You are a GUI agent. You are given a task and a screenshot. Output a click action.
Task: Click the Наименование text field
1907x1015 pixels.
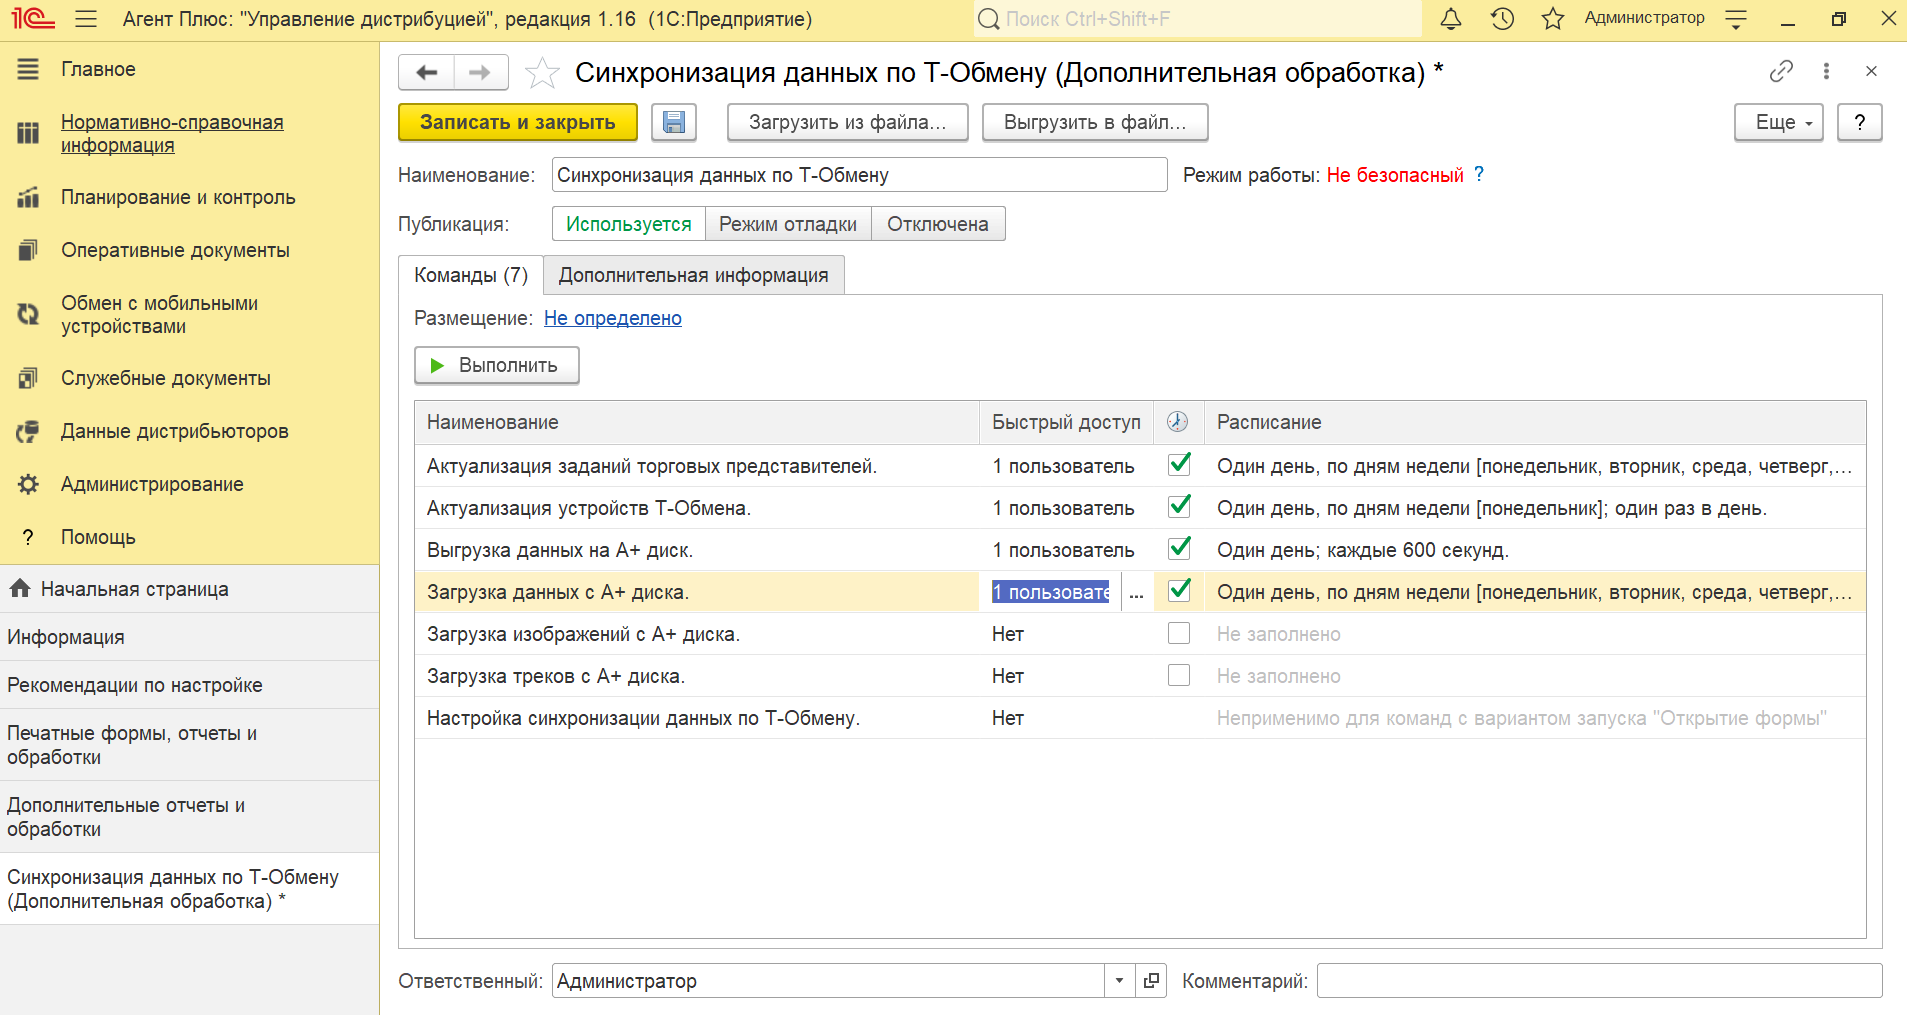coord(860,175)
